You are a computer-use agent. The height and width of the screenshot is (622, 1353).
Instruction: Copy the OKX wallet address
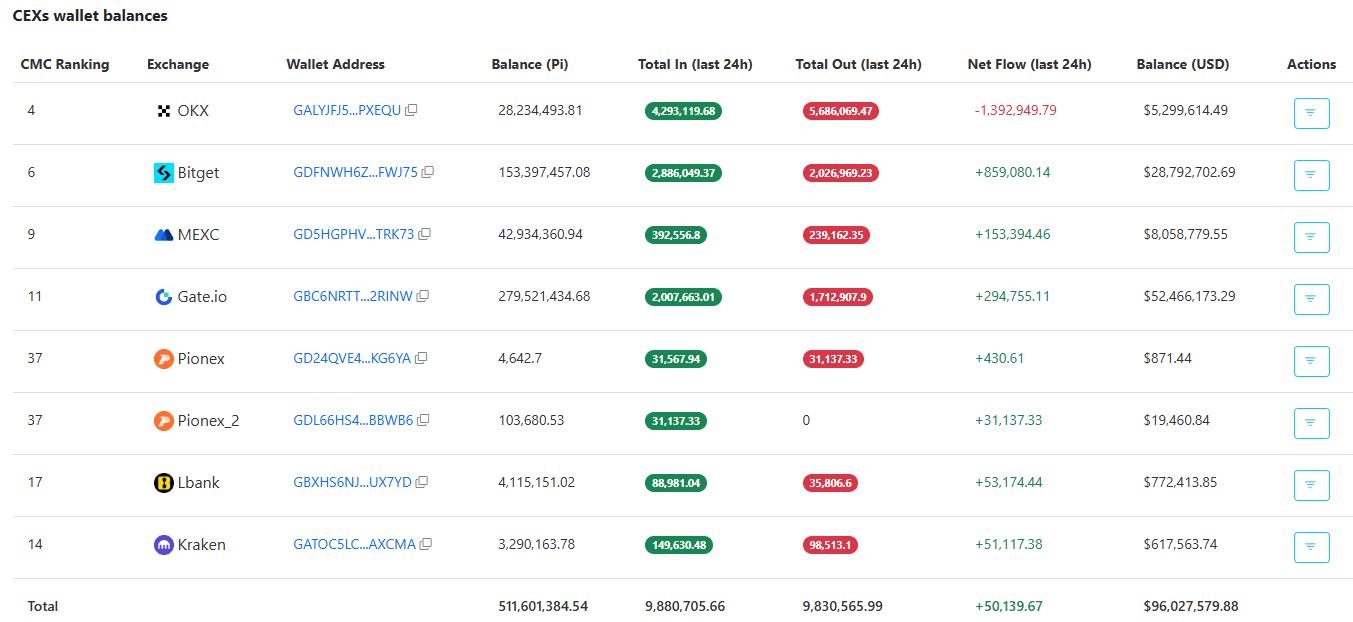[410, 110]
